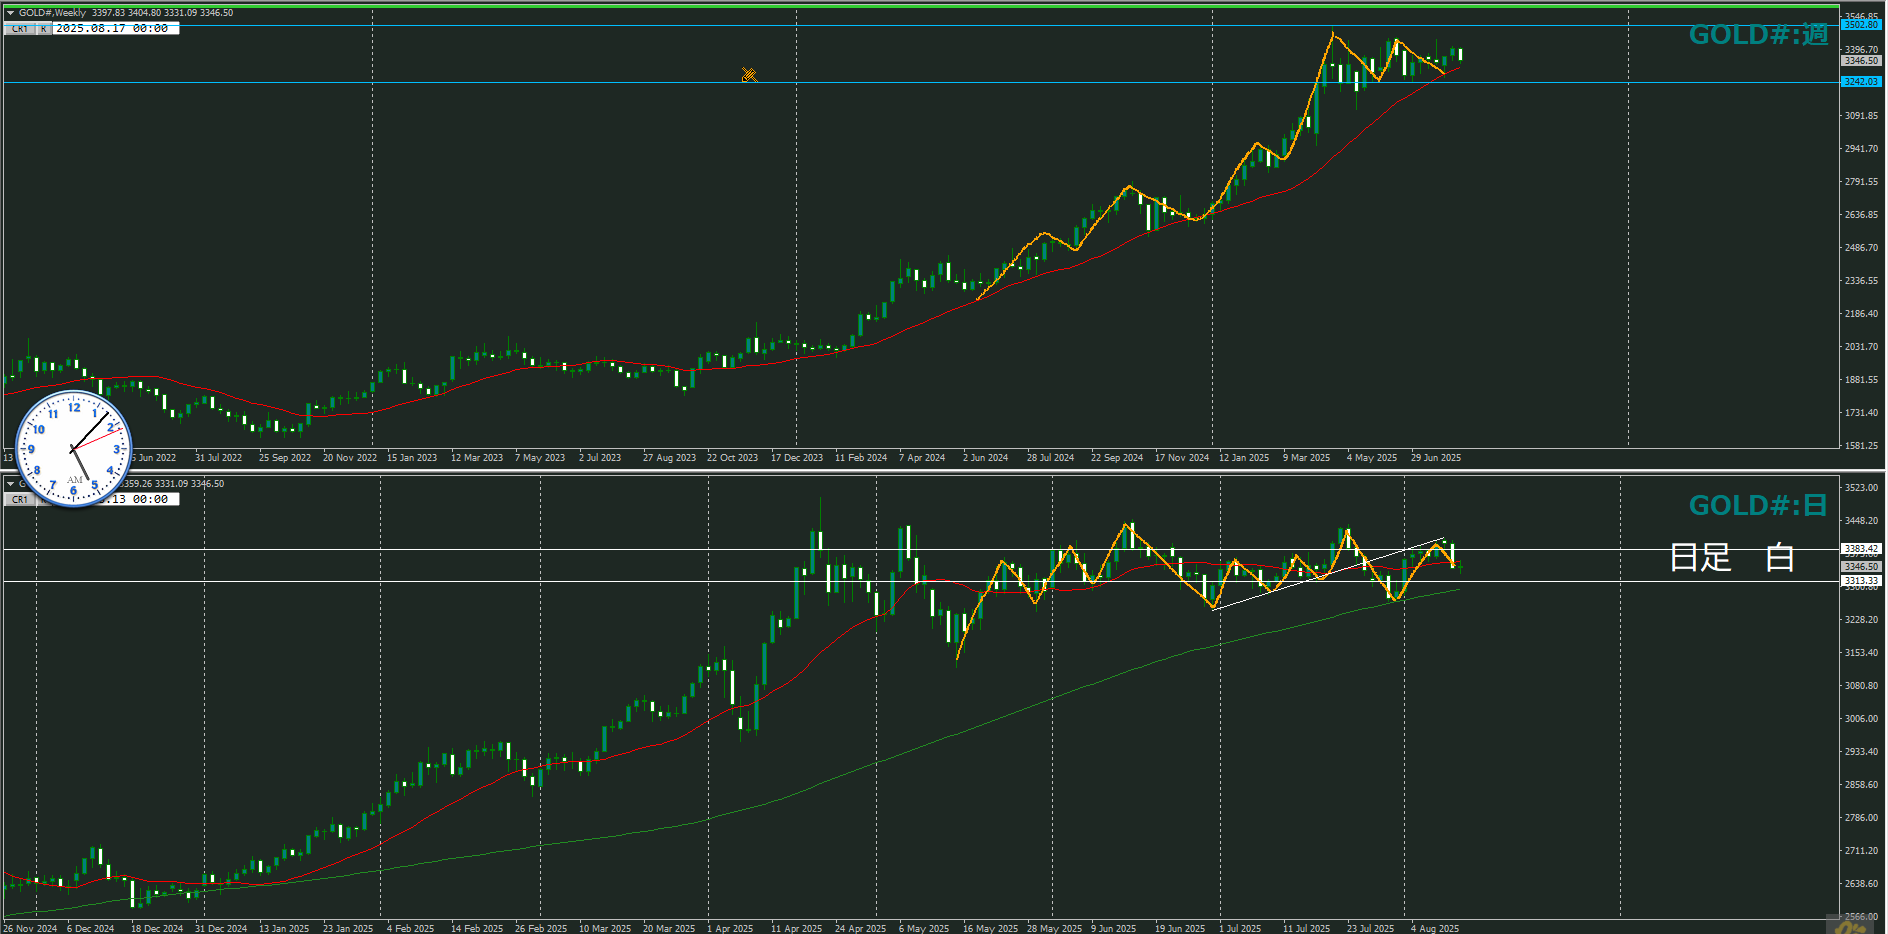The image size is (1888, 934).
Task: Click the 2638.60 daily price scale value
Action: (1861, 884)
